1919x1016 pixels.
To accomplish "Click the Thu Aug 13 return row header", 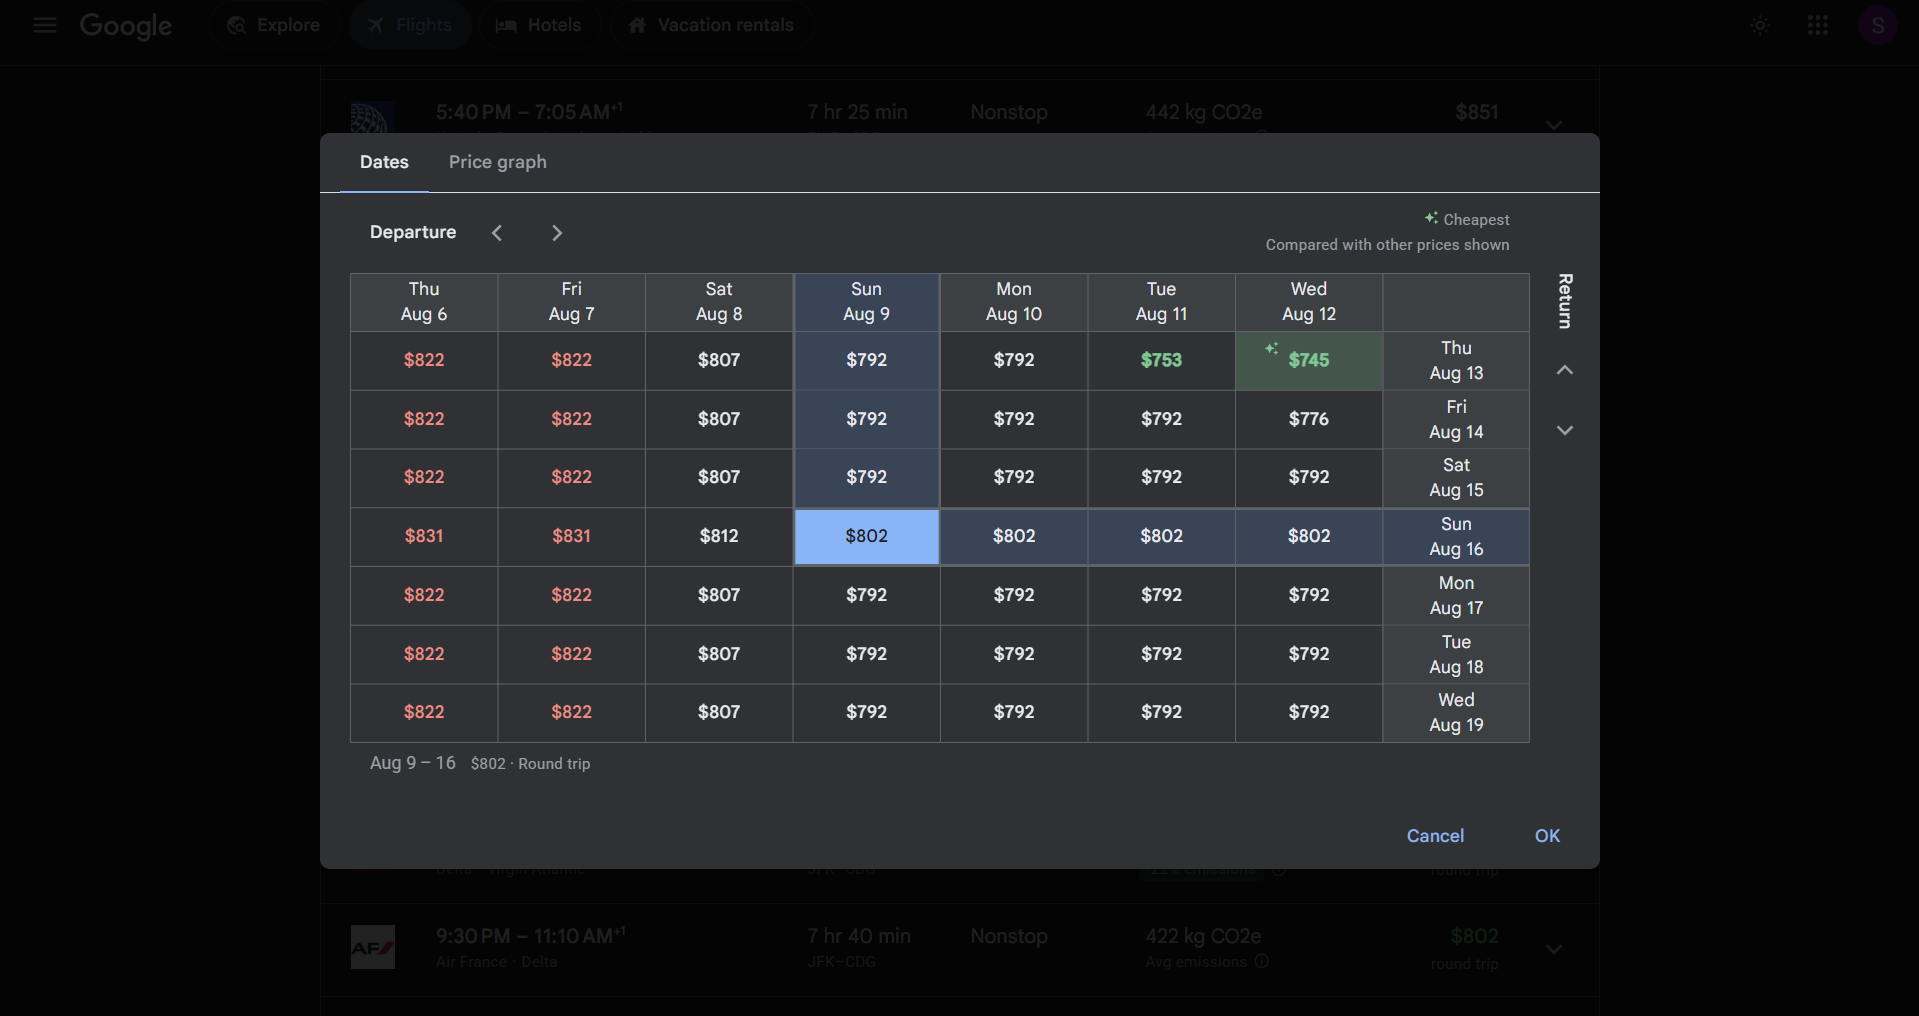I will point(1456,361).
